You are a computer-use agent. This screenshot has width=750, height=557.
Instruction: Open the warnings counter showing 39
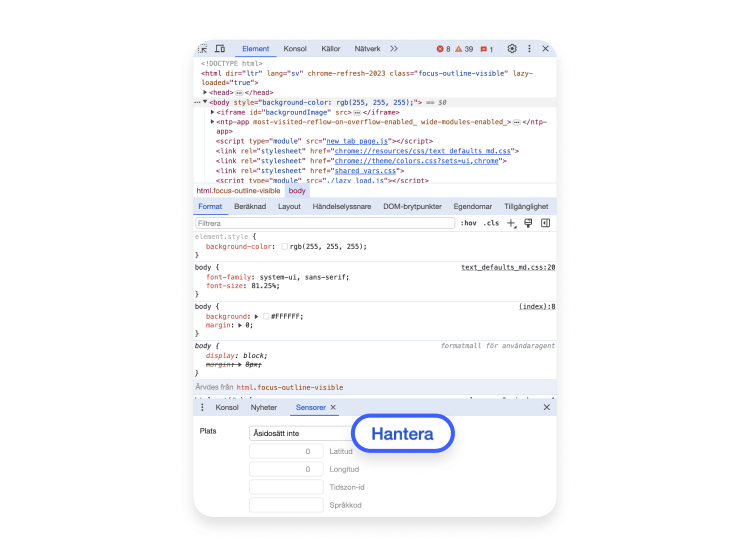(464, 49)
